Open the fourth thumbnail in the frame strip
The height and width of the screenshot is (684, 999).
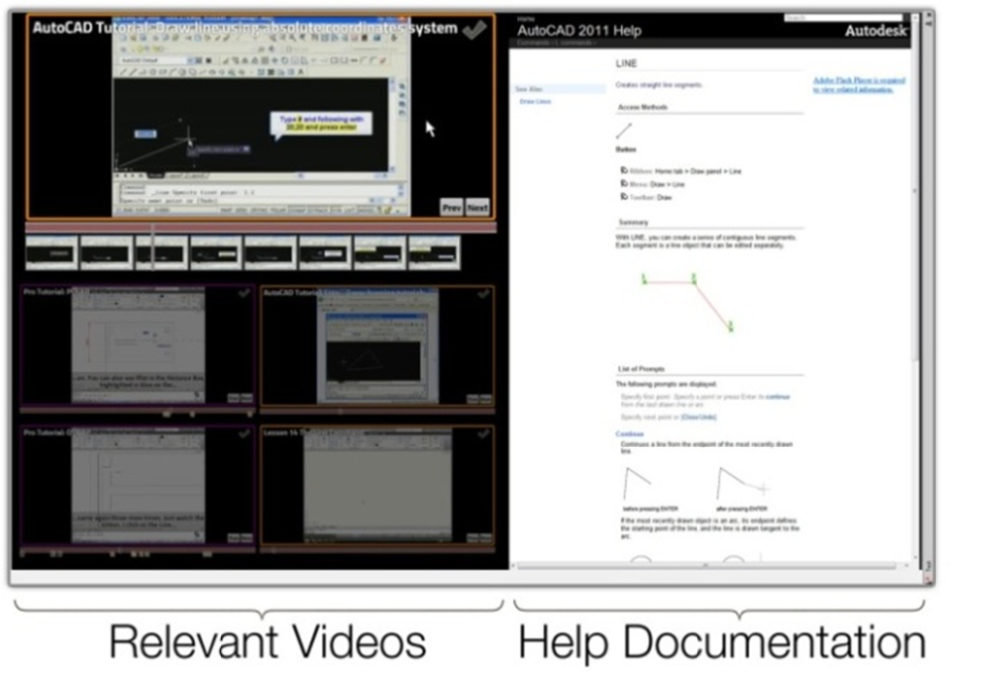[x=215, y=253]
